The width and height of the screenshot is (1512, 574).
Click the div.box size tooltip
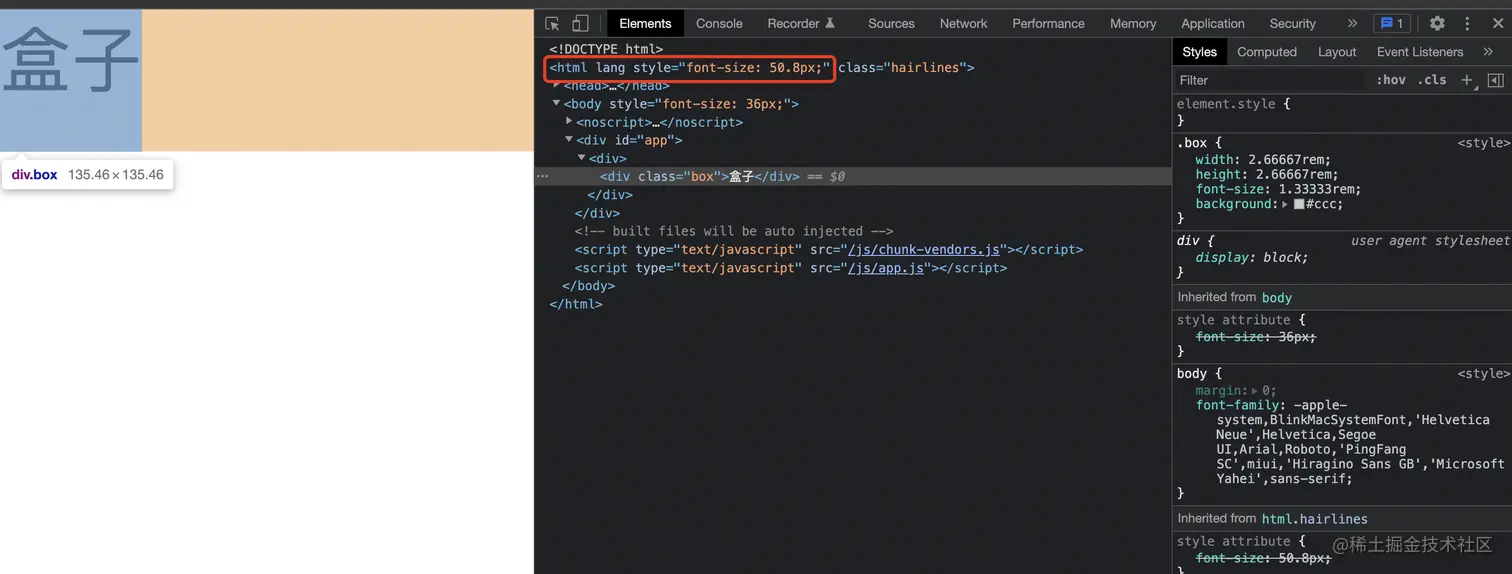point(87,174)
